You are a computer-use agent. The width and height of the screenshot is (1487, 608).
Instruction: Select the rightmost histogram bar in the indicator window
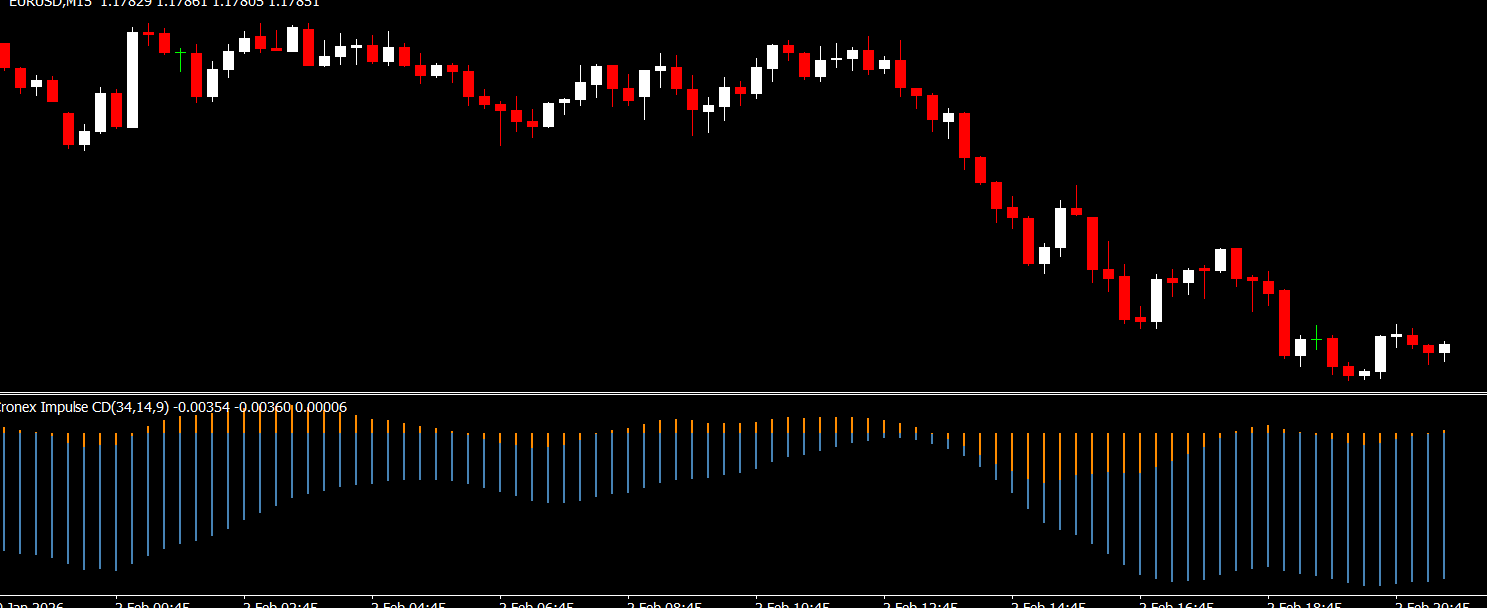(1444, 505)
